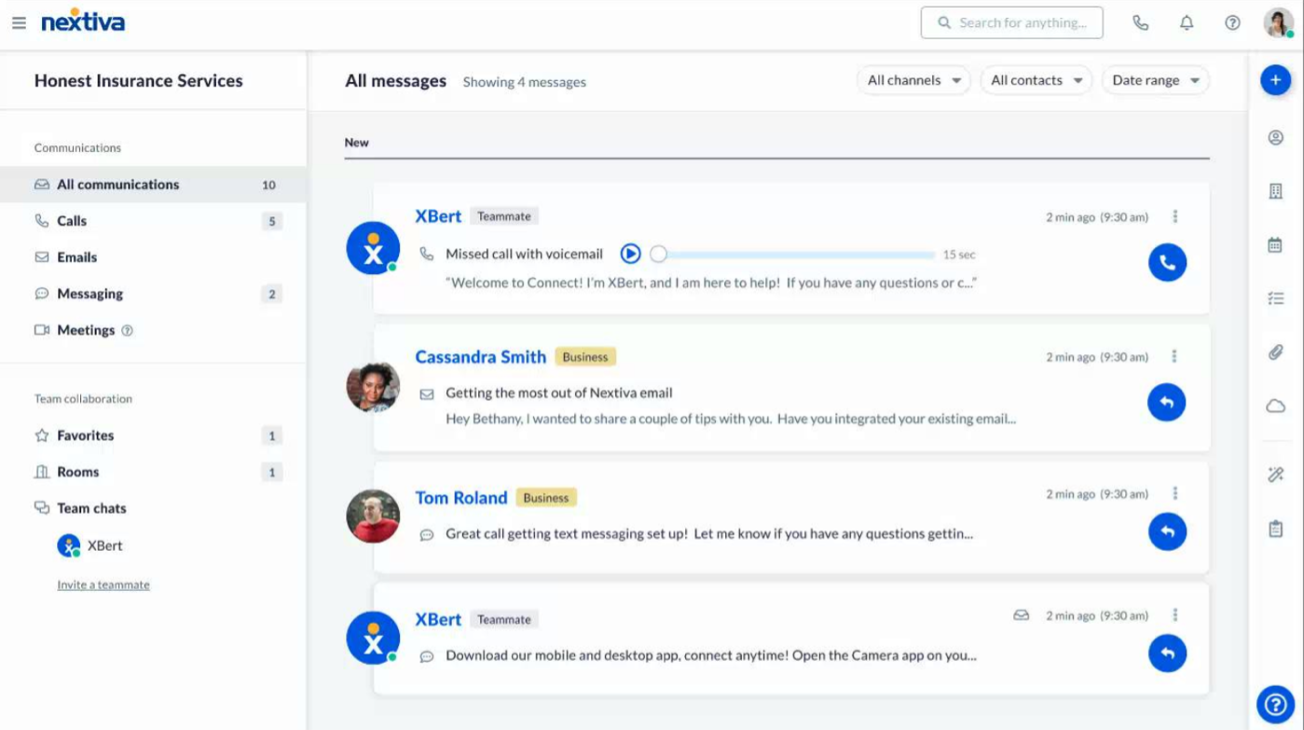Open the hamburger navigation menu
The height and width of the screenshot is (730, 1304).
(x=19, y=22)
